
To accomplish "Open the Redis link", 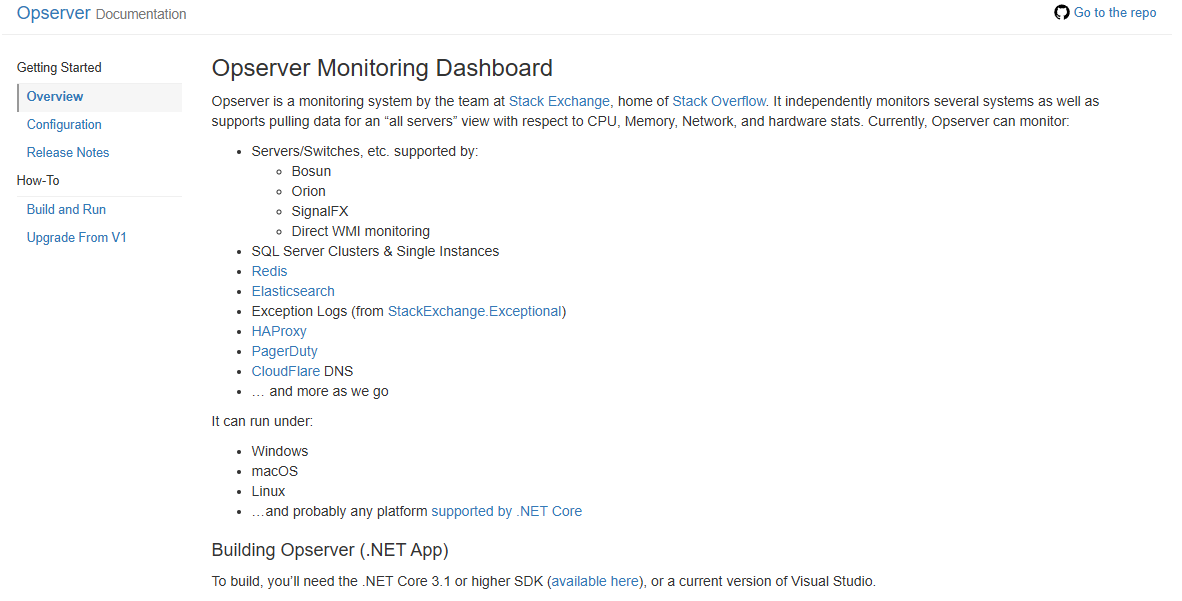I will (x=269, y=271).
